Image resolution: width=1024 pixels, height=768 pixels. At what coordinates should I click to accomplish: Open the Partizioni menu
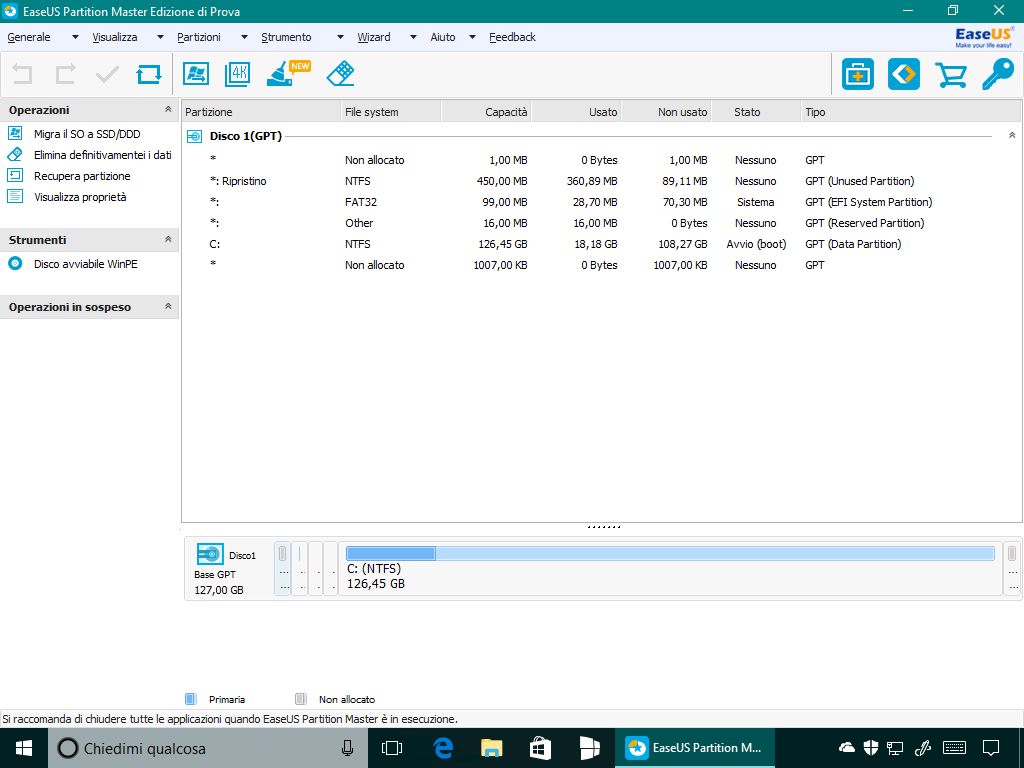(x=199, y=37)
